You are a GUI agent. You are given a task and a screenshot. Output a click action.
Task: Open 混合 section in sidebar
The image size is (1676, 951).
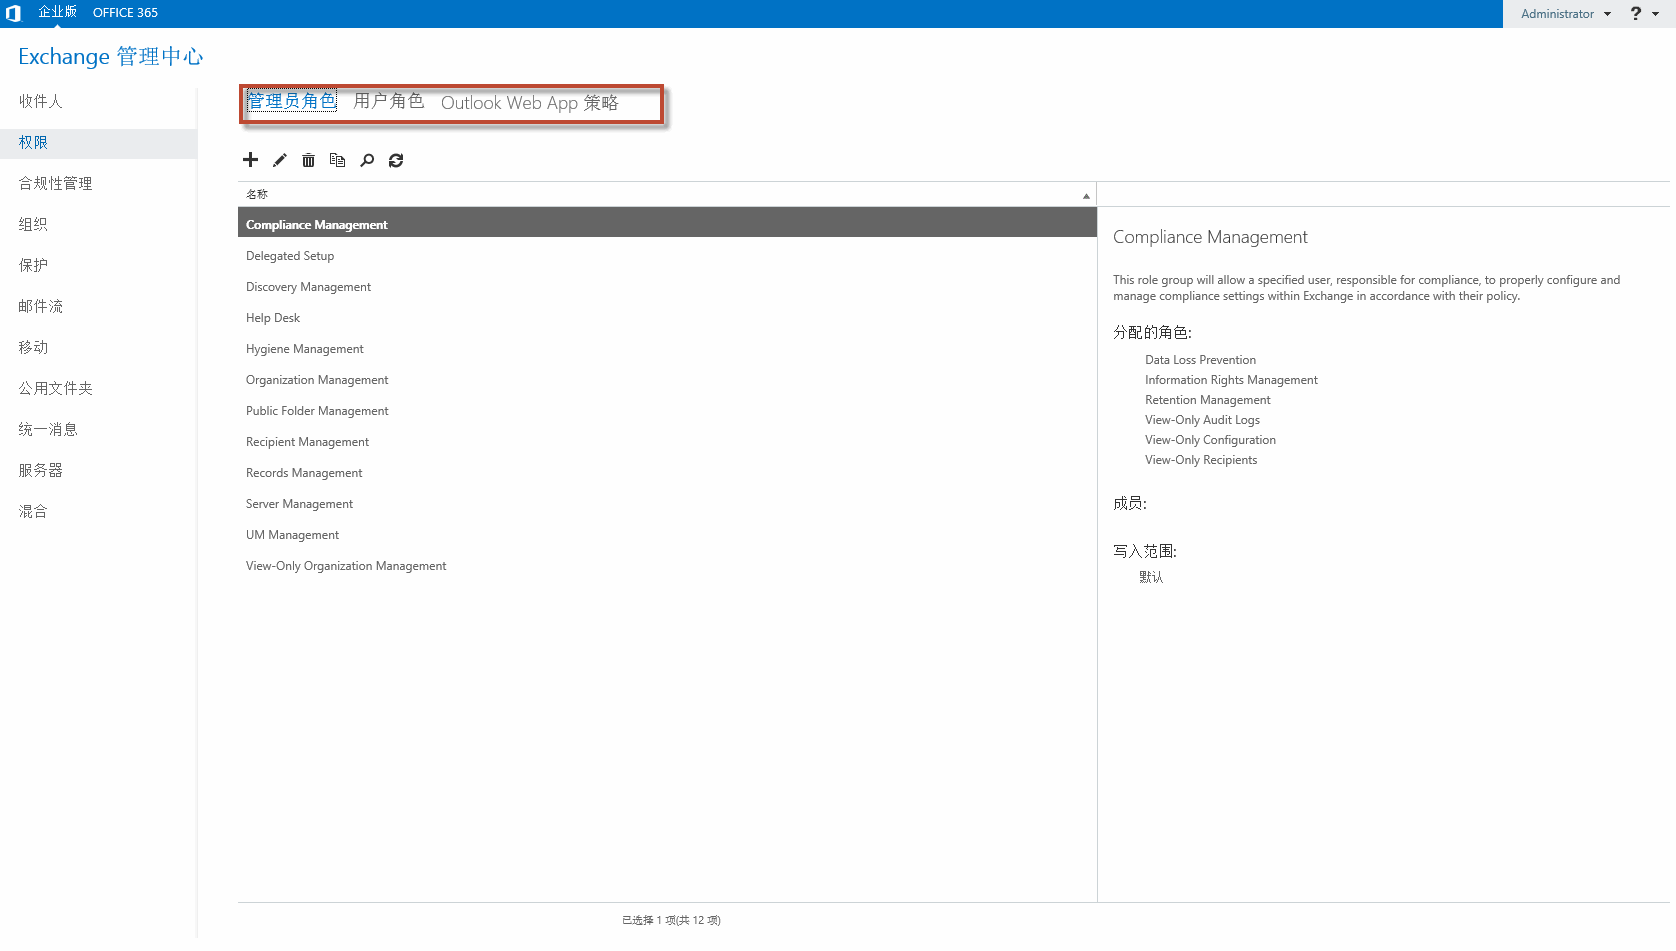pos(33,511)
